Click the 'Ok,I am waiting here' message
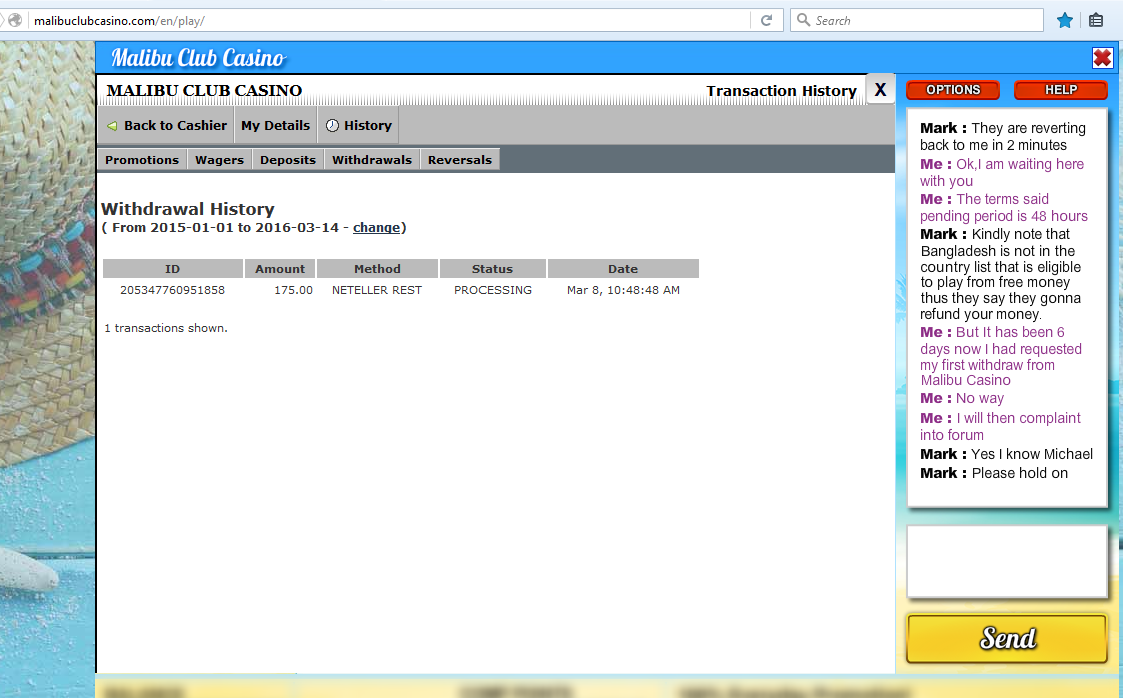 tap(1002, 173)
